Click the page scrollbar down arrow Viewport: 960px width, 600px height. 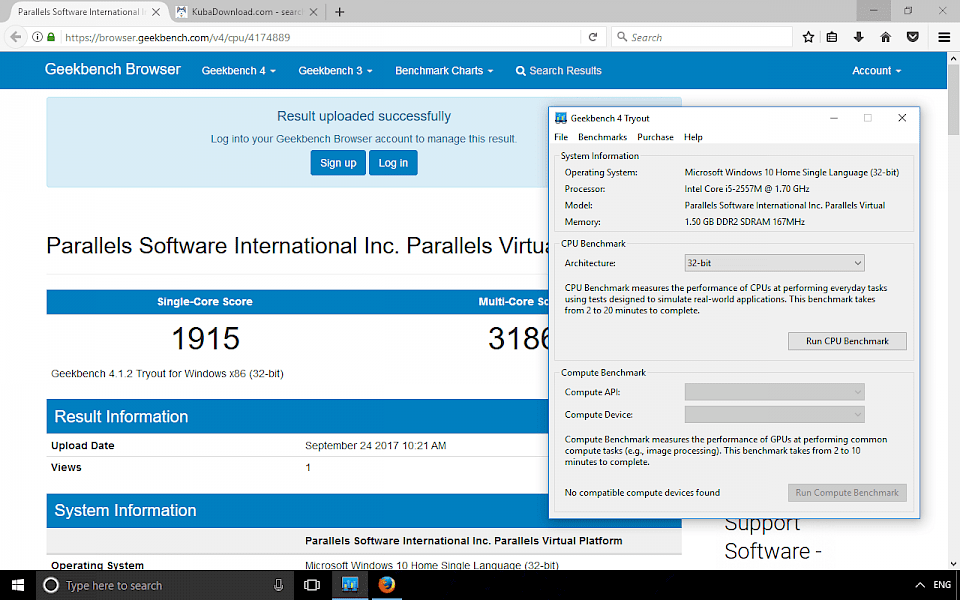954,564
